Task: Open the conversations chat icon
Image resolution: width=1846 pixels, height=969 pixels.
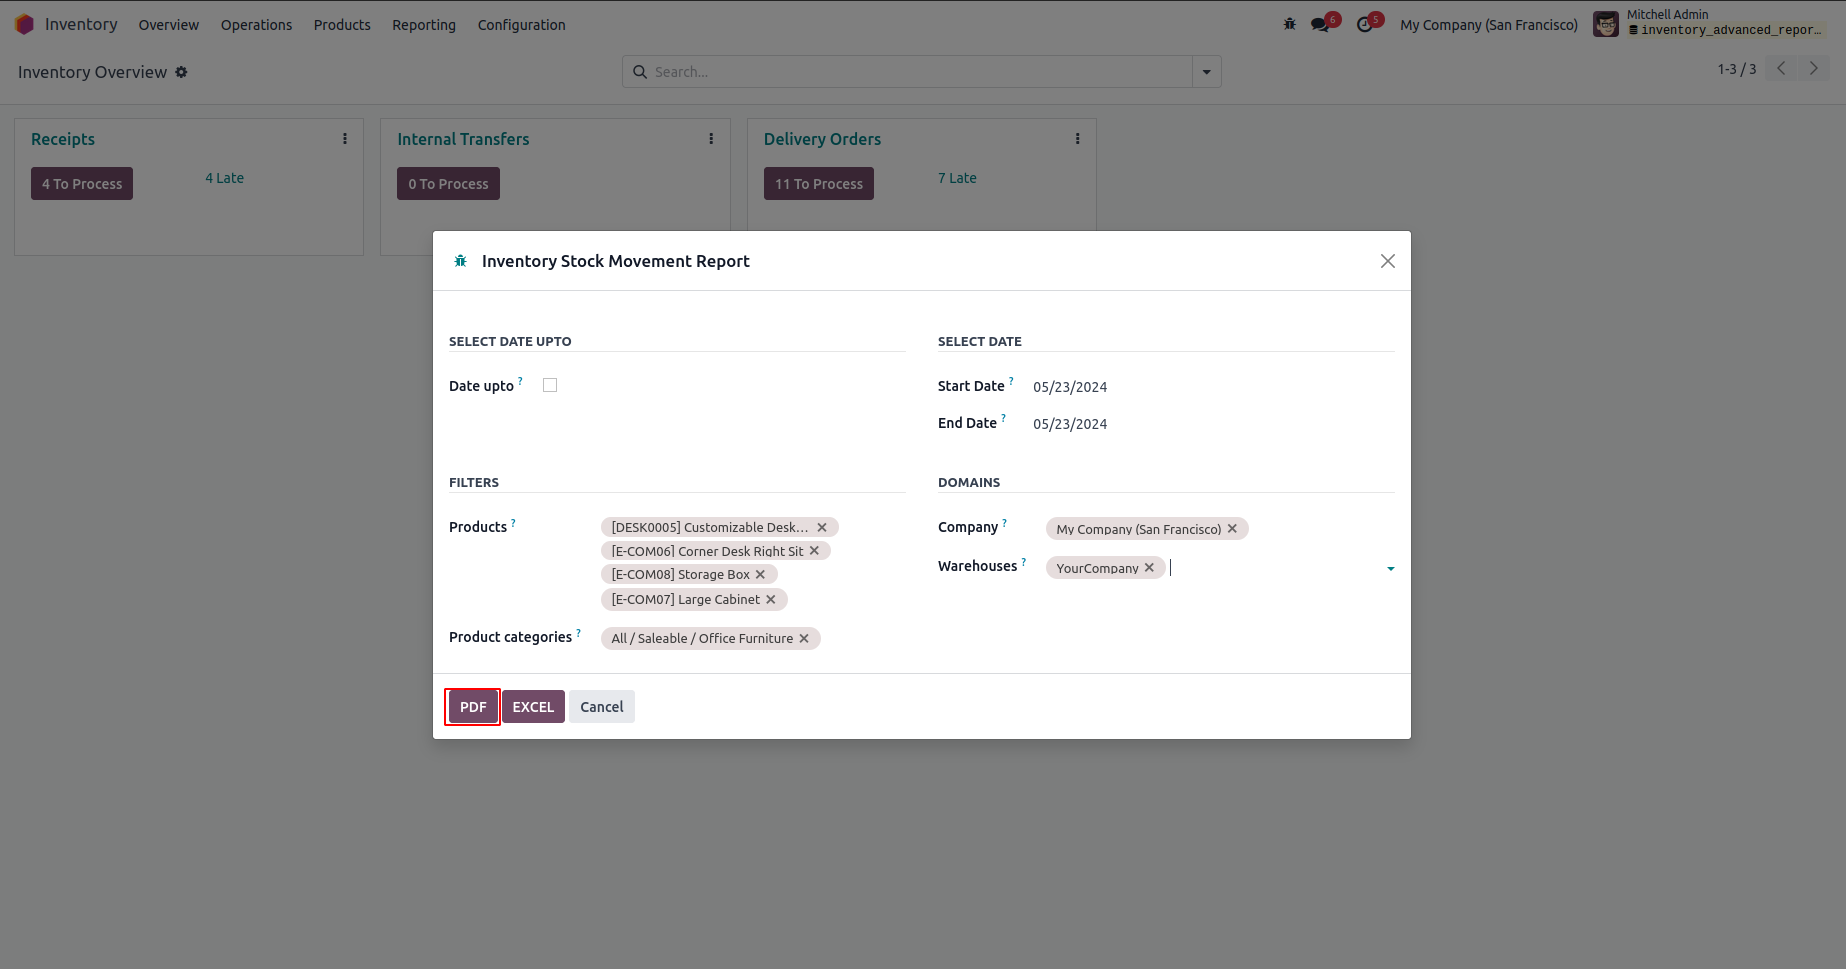Action: pos(1320,24)
